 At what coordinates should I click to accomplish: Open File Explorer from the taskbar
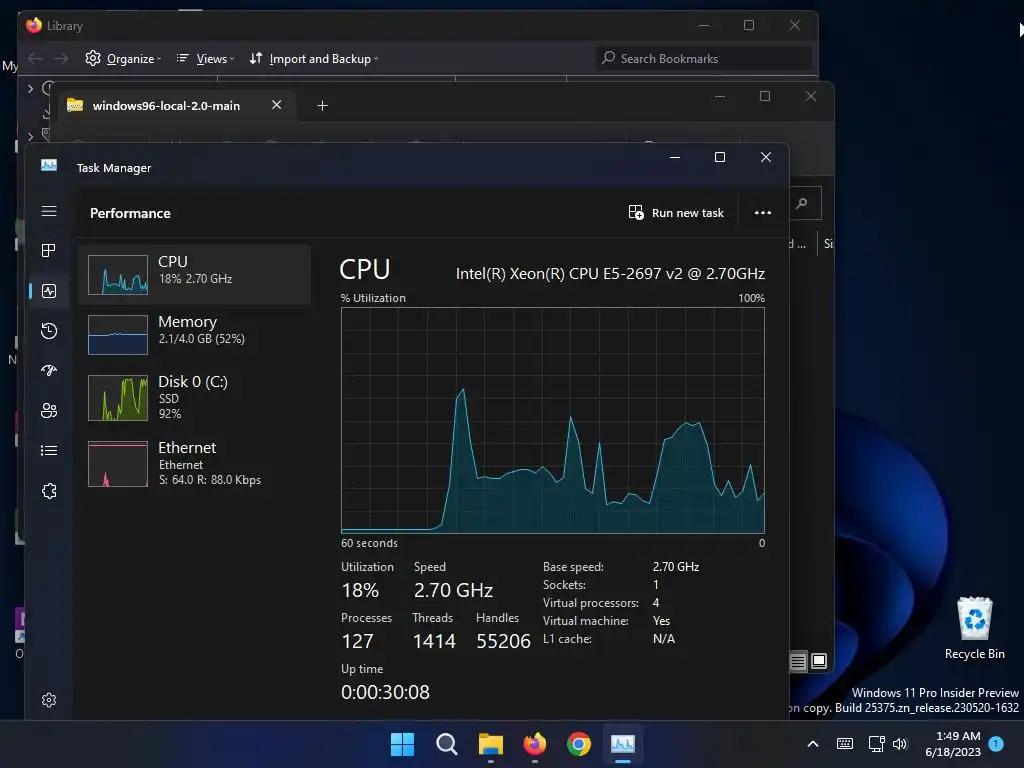click(x=490, y=744)
